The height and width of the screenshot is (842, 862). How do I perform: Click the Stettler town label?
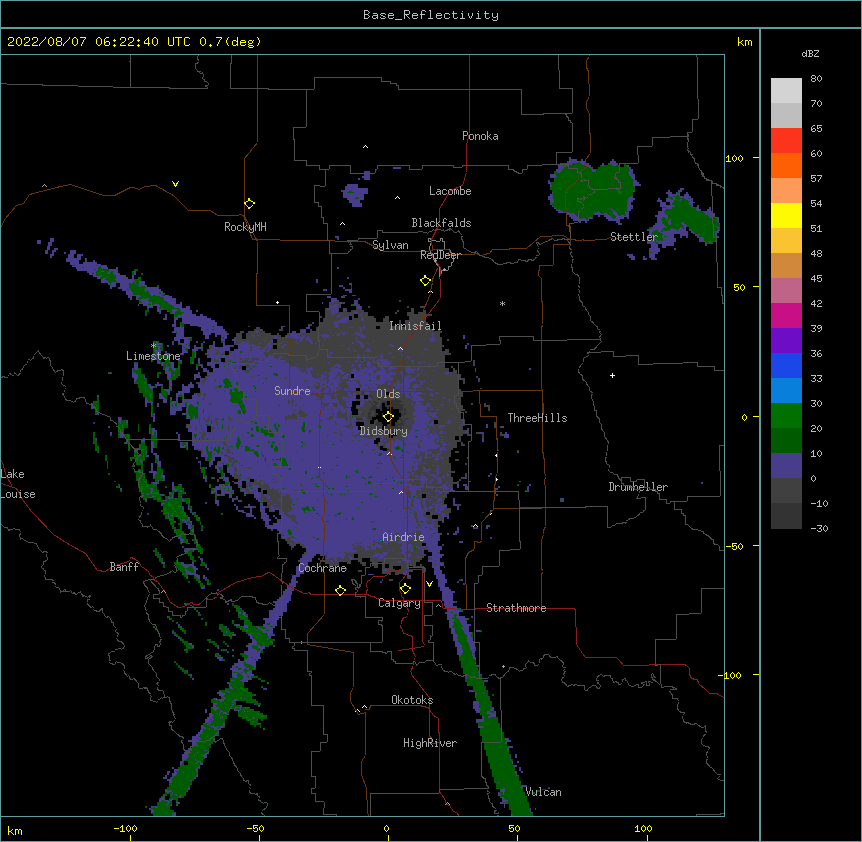click(x=634, y=237)
